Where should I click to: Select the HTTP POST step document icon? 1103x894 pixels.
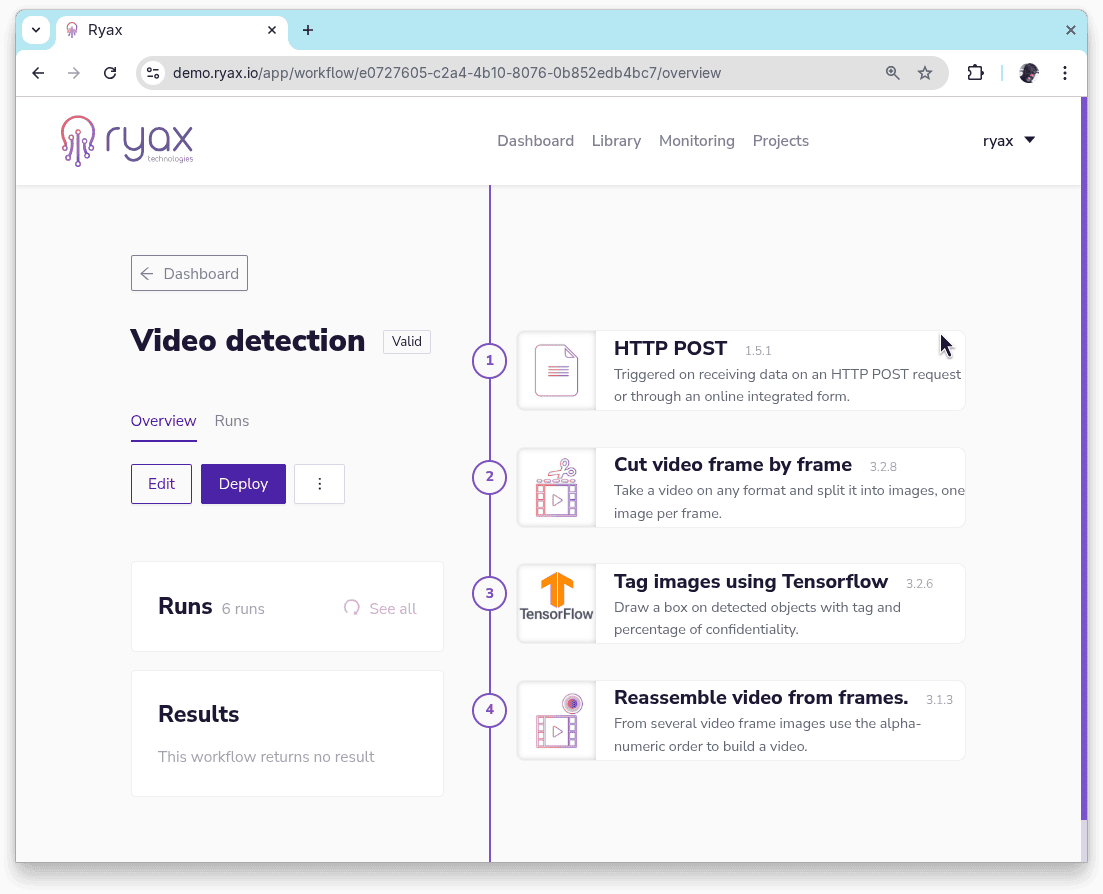(556, 369)
